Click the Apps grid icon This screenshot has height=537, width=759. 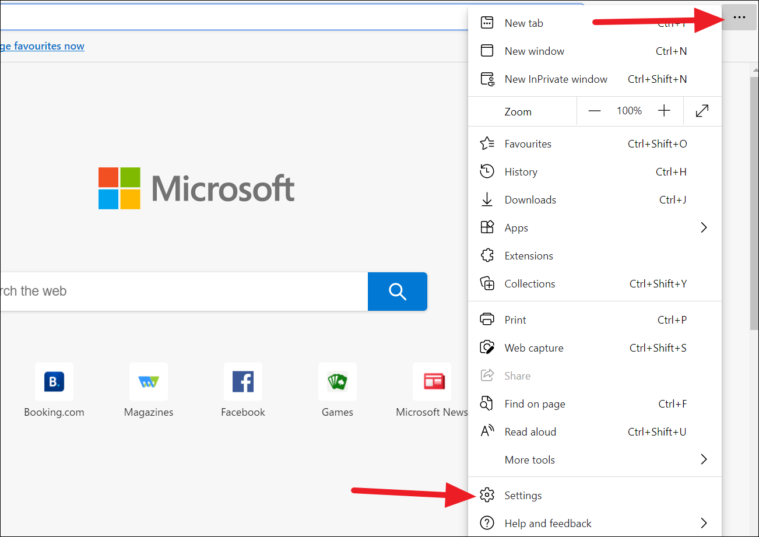pos(487,227)
